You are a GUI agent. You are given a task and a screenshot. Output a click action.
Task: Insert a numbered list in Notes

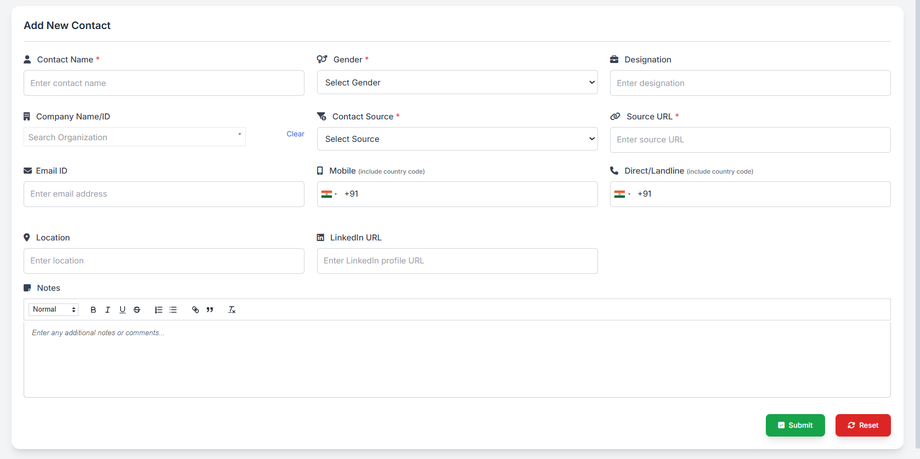pos(158,310)
